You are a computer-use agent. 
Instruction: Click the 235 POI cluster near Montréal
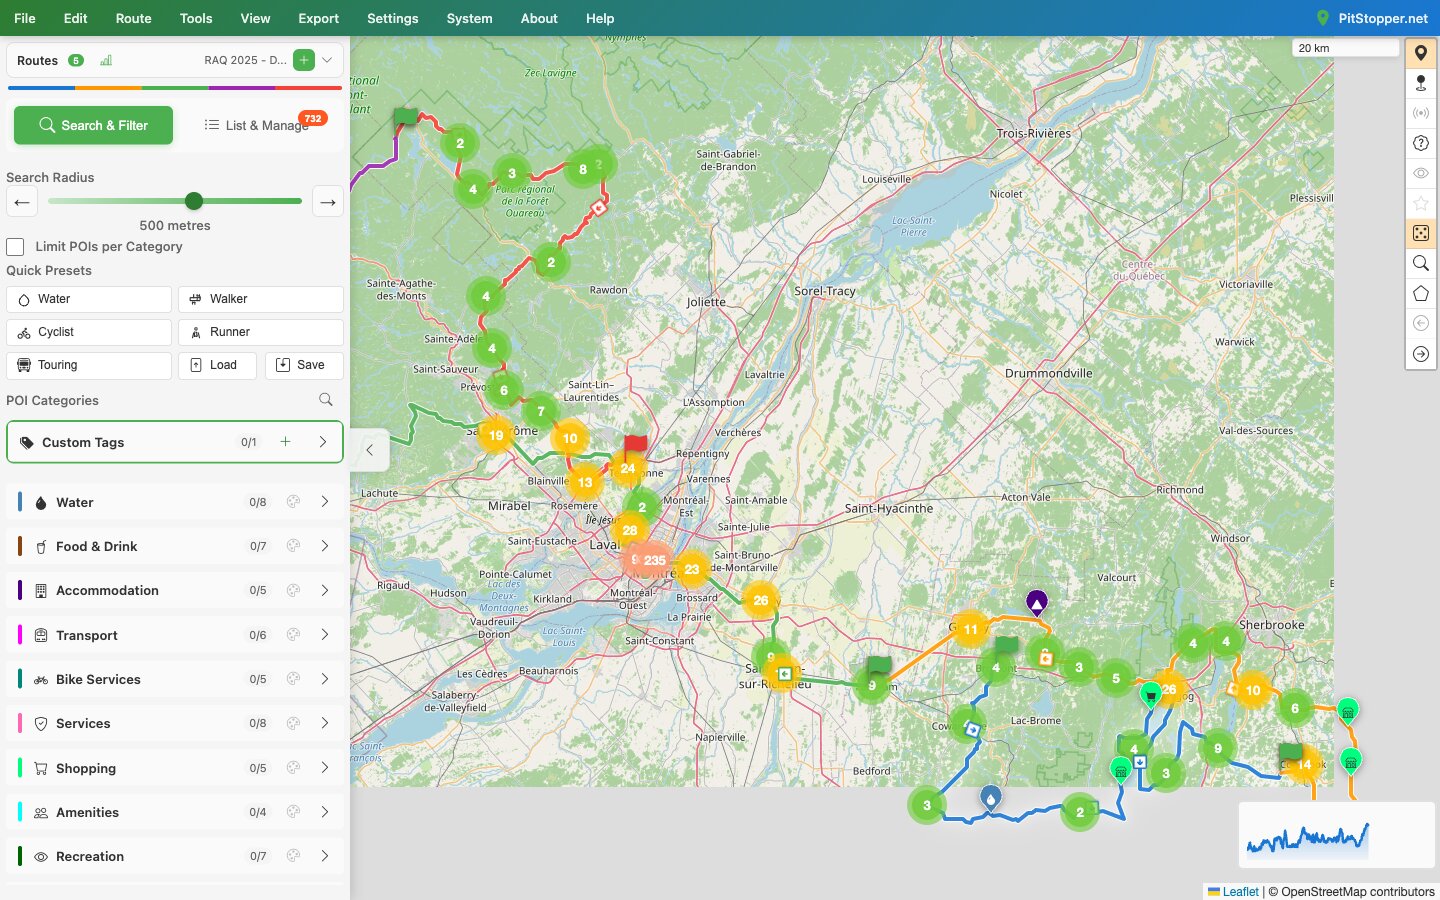point(655,560)
